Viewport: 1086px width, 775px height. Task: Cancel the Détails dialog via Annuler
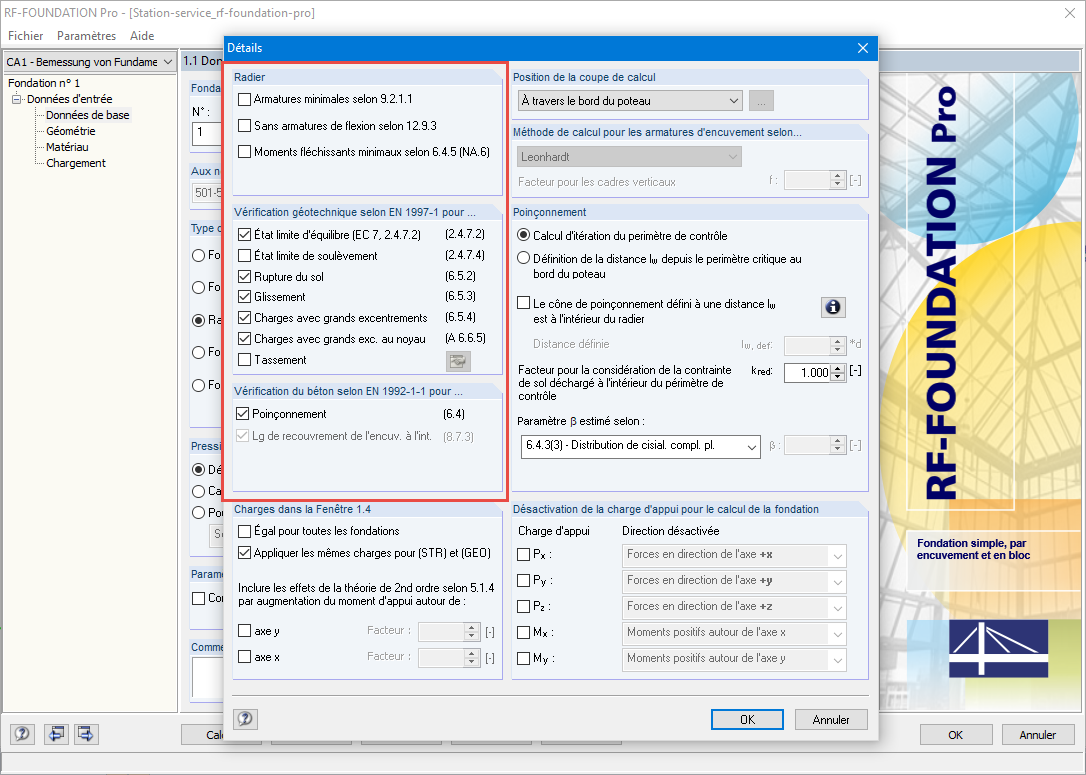[x=832, y=719]
